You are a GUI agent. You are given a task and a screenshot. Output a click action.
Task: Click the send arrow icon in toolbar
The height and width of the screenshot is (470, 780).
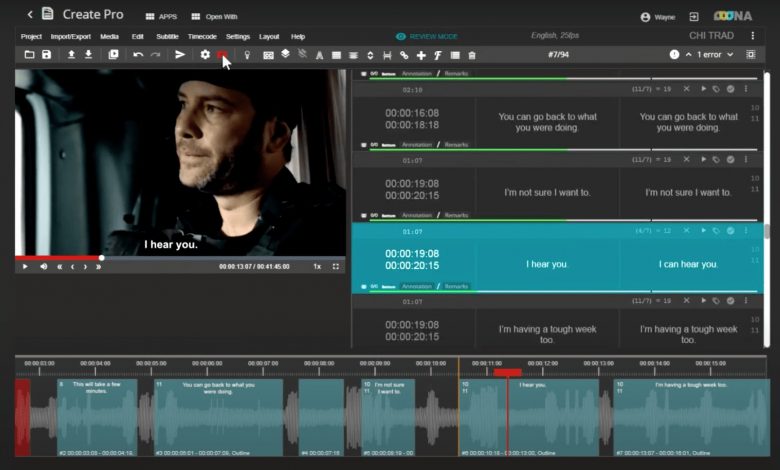180,54
